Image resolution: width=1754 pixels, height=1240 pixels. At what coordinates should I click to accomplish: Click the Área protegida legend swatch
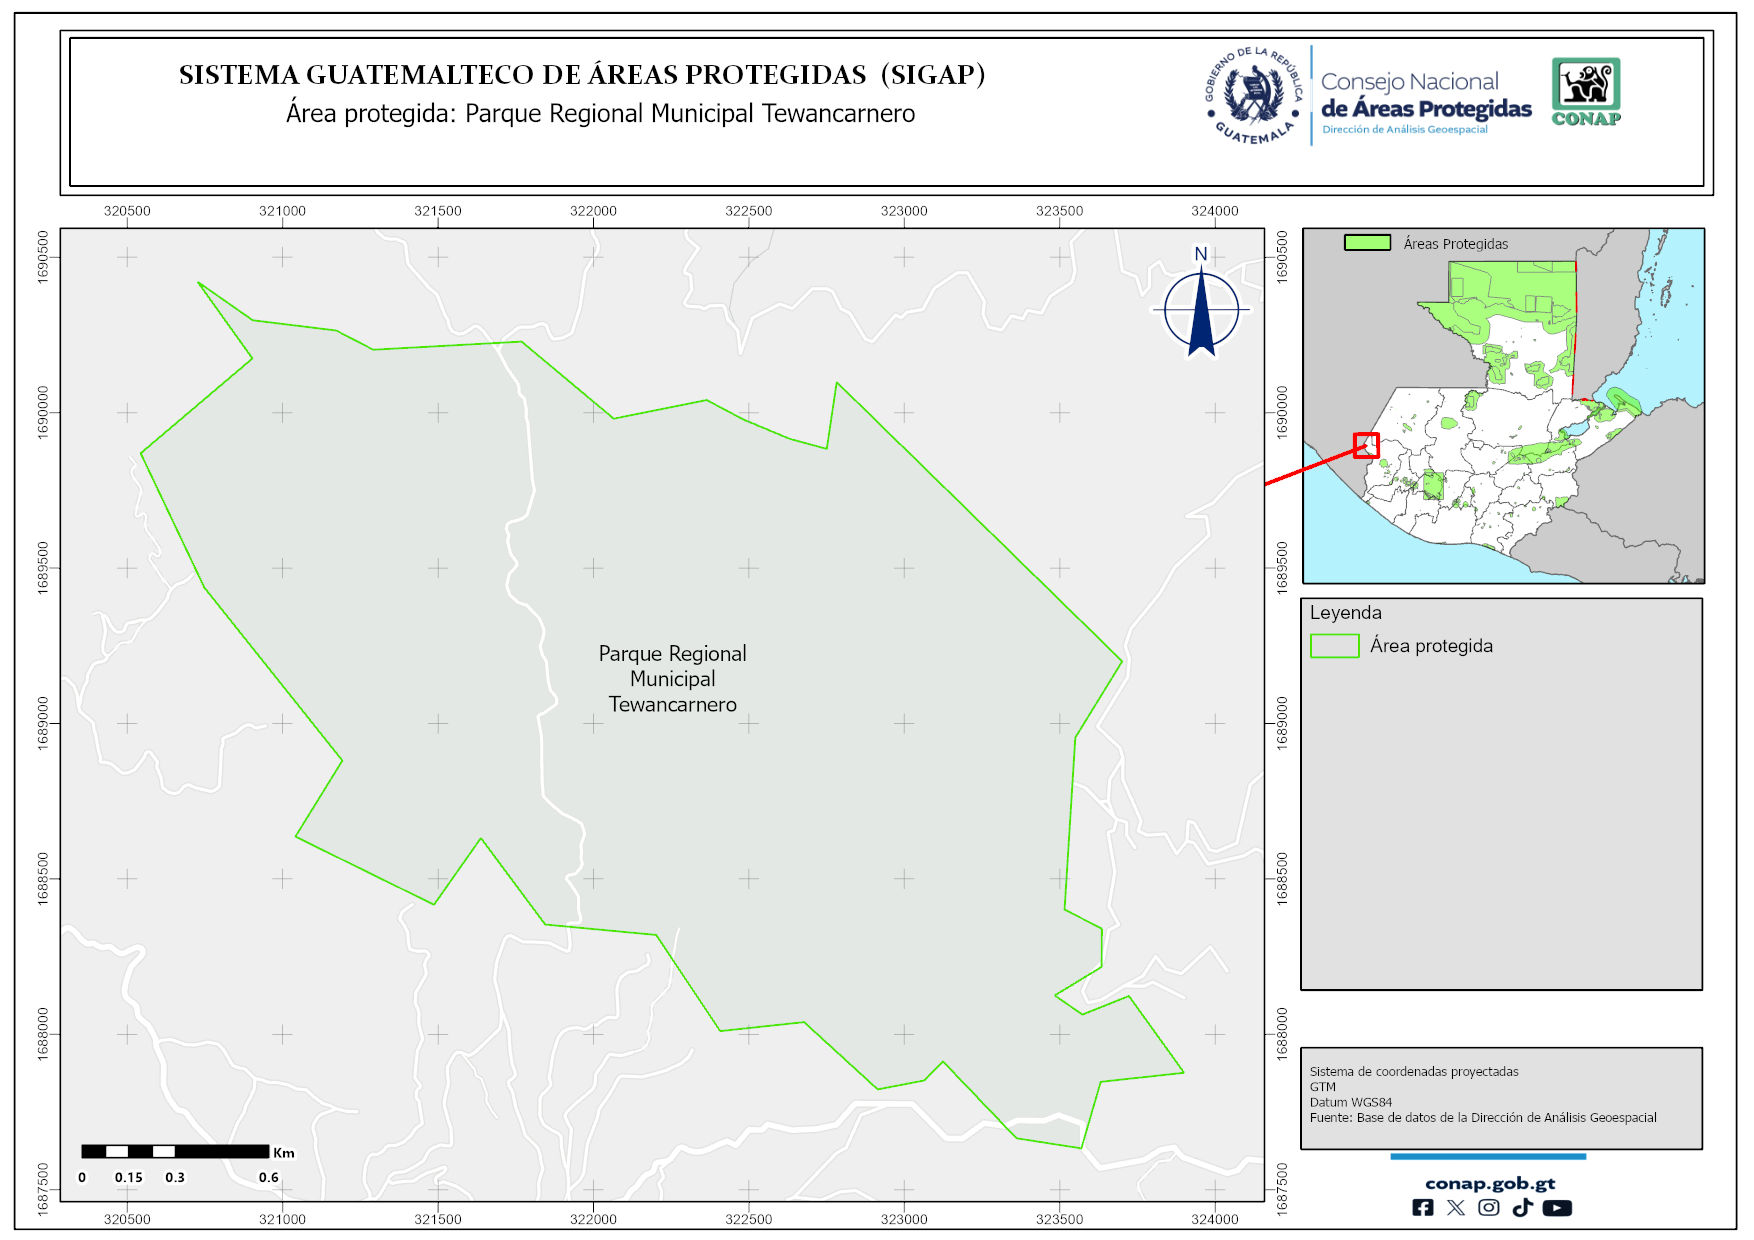coord(1334,646)
